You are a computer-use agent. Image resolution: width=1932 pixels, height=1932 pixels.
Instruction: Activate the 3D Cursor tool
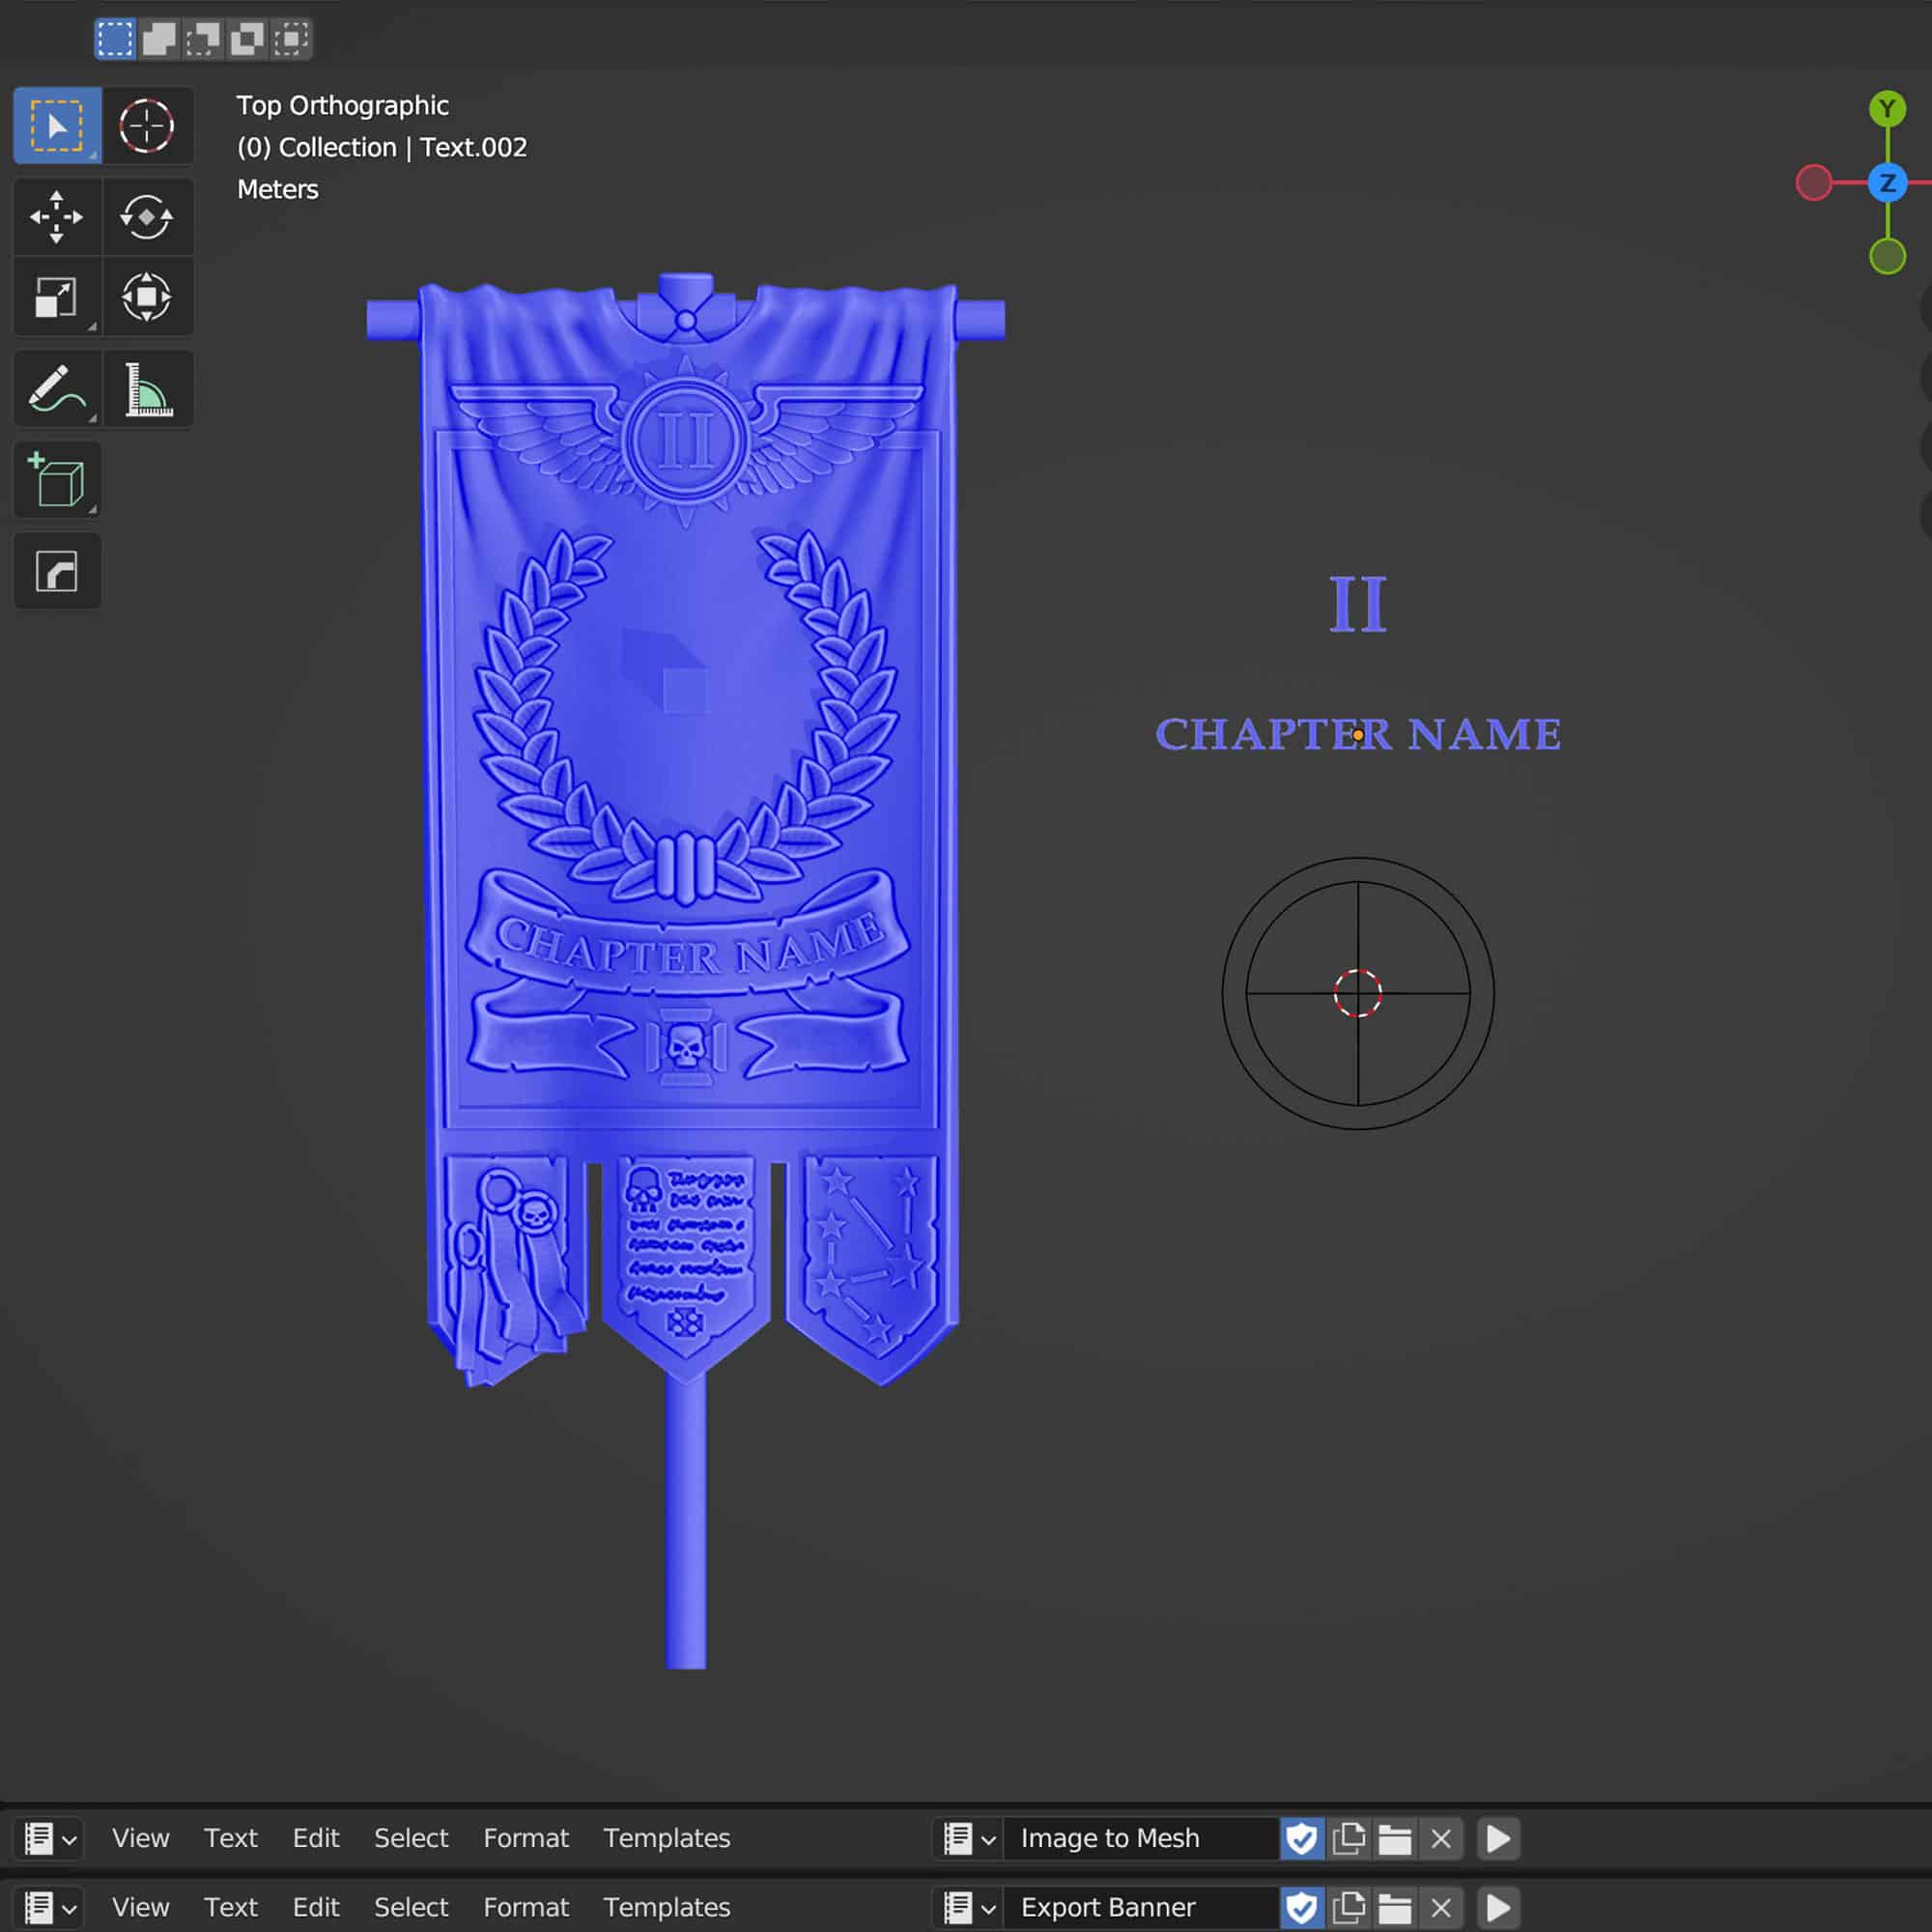click(147, 126)
